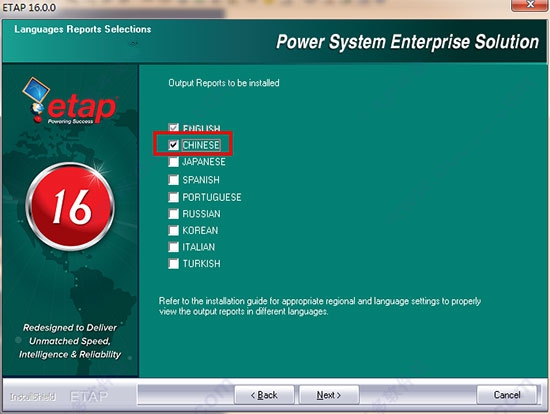Enable KOREAN output reports checkbox

point(173,230)
